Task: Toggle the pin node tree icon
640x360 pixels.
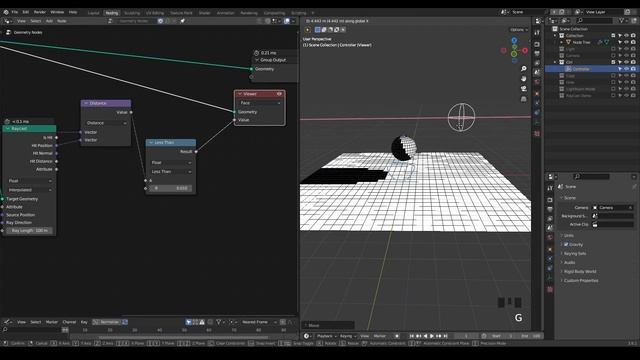Action: tap(182, 21)
